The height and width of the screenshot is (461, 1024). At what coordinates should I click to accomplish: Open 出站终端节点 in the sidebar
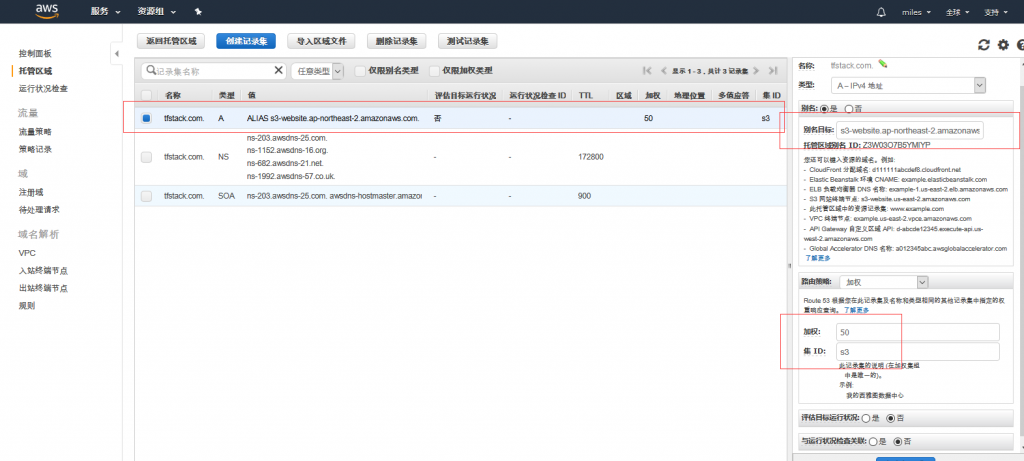click(x=44, y=288)
